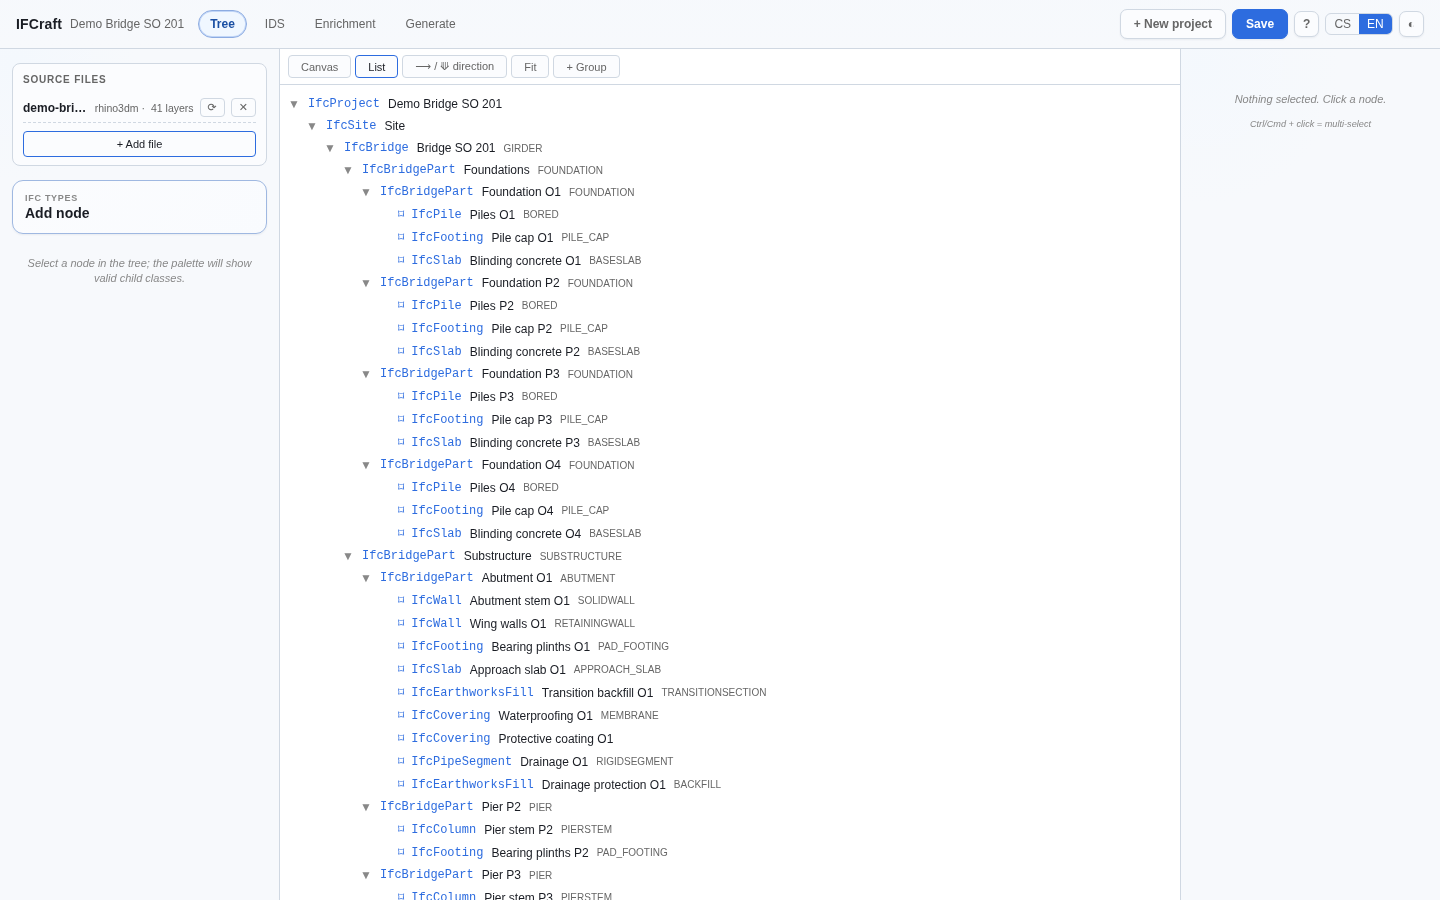
Task: Collapse the Foundations bridge part
Action: [348, 170]
